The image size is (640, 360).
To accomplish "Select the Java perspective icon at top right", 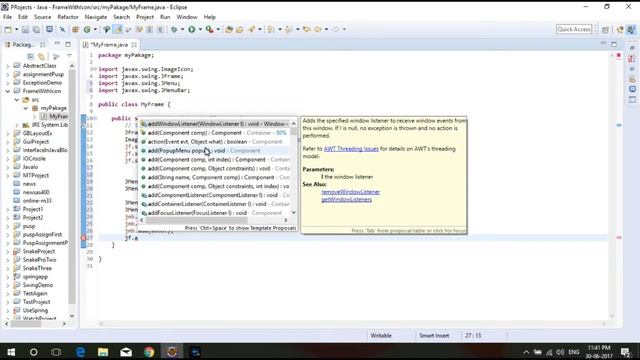I will click(x=631, y=29).
